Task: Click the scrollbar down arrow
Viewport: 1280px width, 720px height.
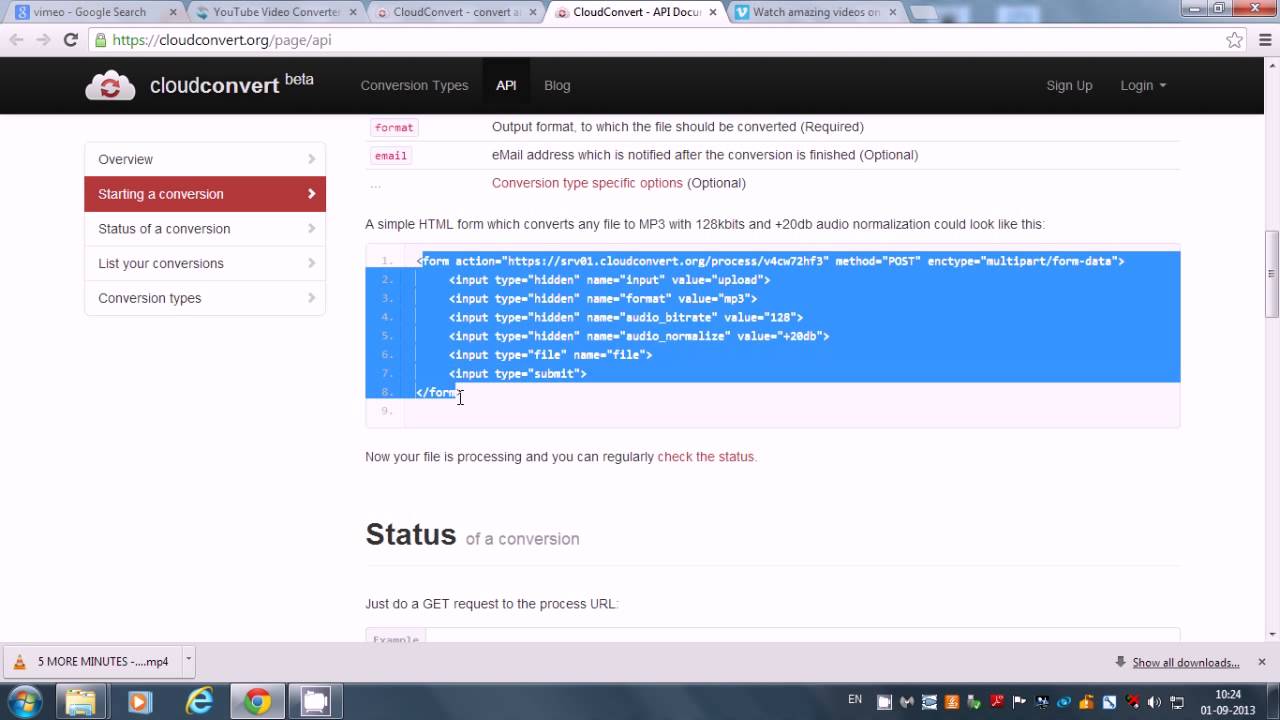Action: click(x=1272, y=634)
